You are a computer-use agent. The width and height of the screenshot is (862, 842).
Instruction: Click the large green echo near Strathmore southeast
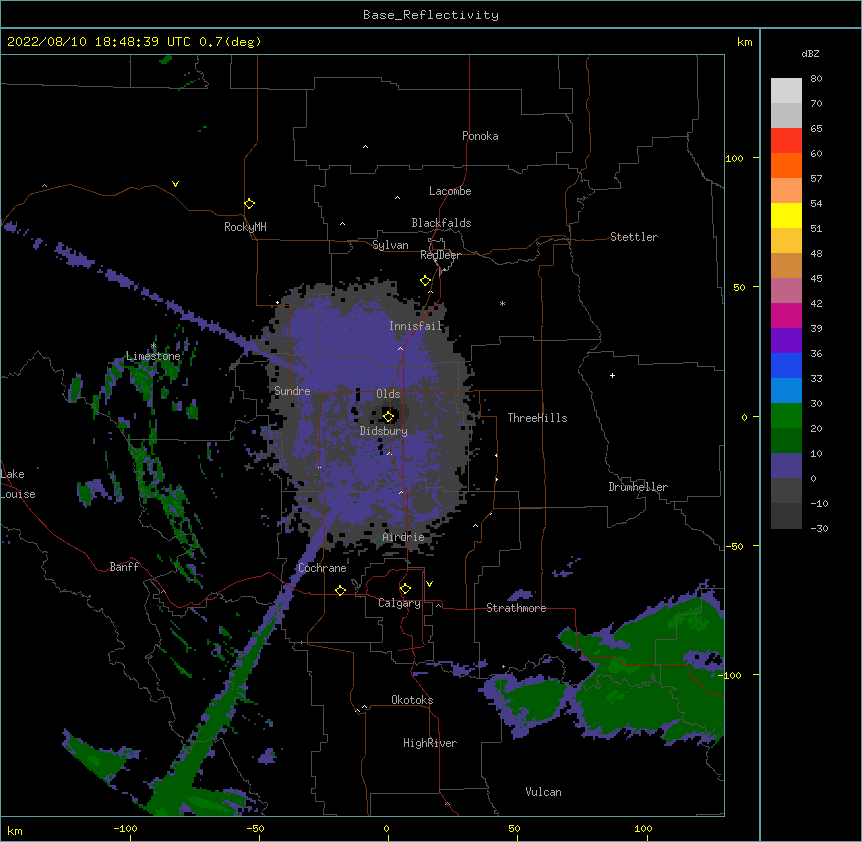(x=649, y=676)
